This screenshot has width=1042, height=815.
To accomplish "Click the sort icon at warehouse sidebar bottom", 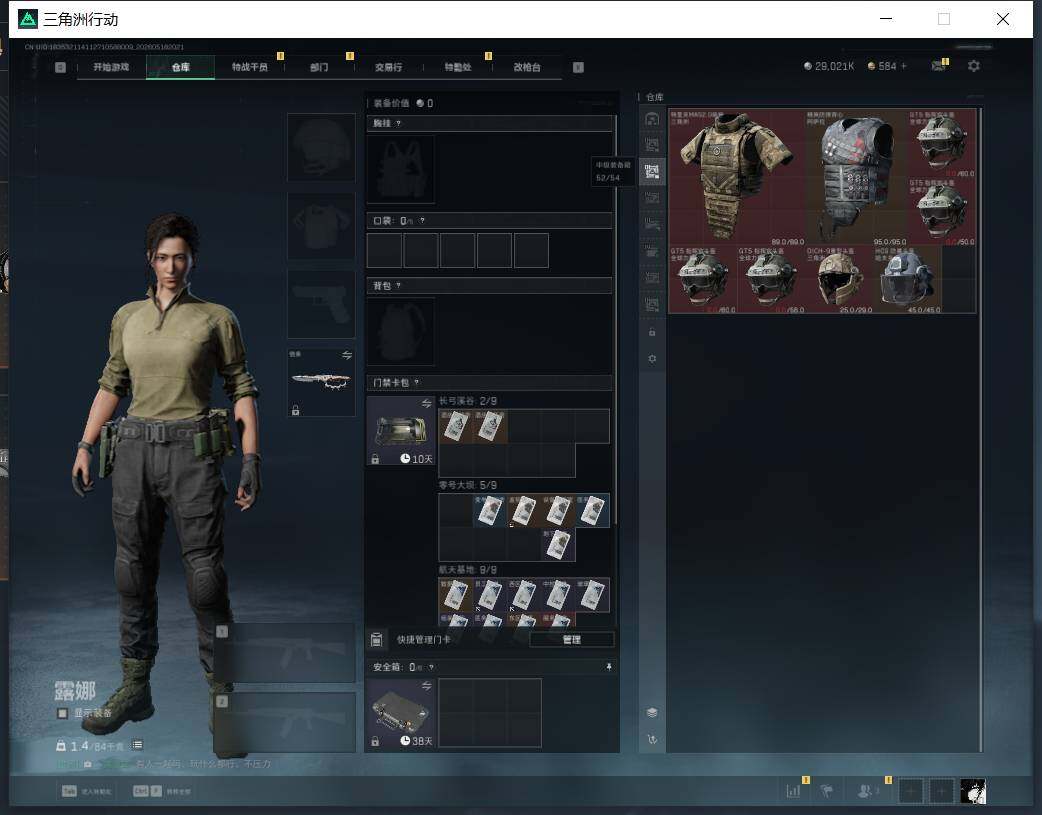I will [652, 739].
